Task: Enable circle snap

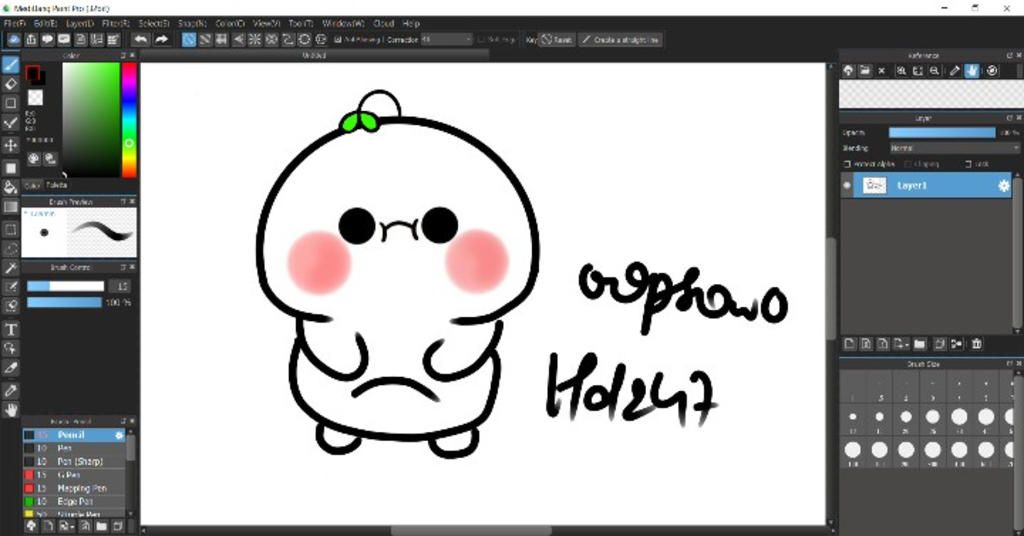Action: point(304,40)
